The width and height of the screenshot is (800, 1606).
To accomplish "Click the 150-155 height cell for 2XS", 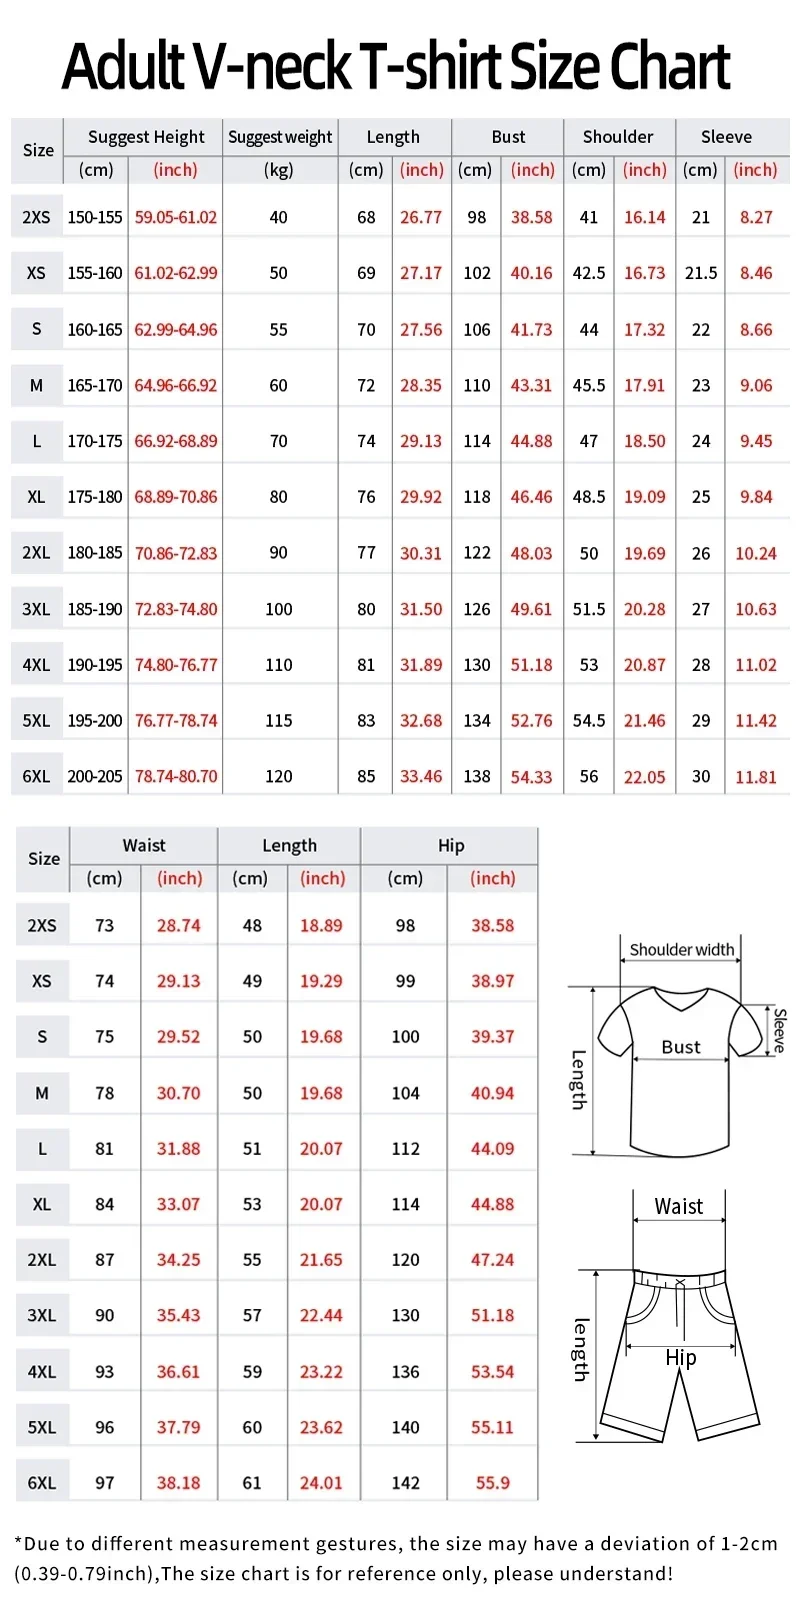I will click(x=95, y=217).
